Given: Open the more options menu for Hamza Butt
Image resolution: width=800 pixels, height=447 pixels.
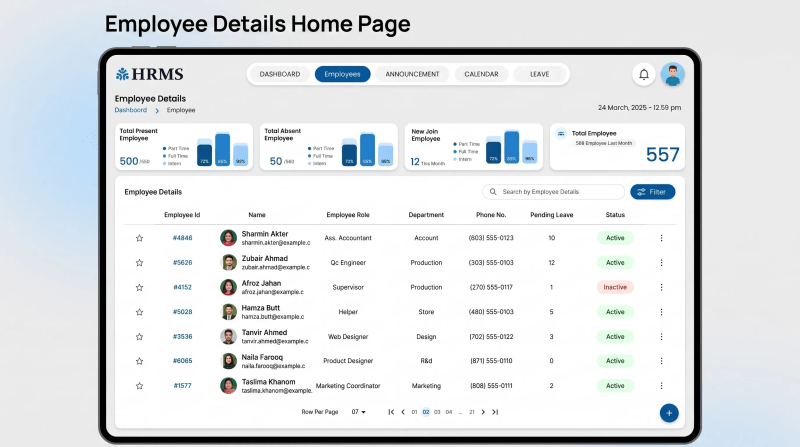Looking at the screenshot, I should (661, 312).
